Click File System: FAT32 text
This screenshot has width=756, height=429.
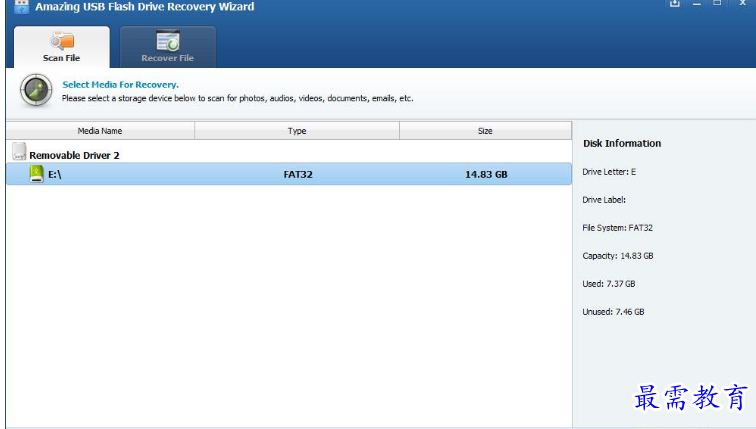point(617,228)
